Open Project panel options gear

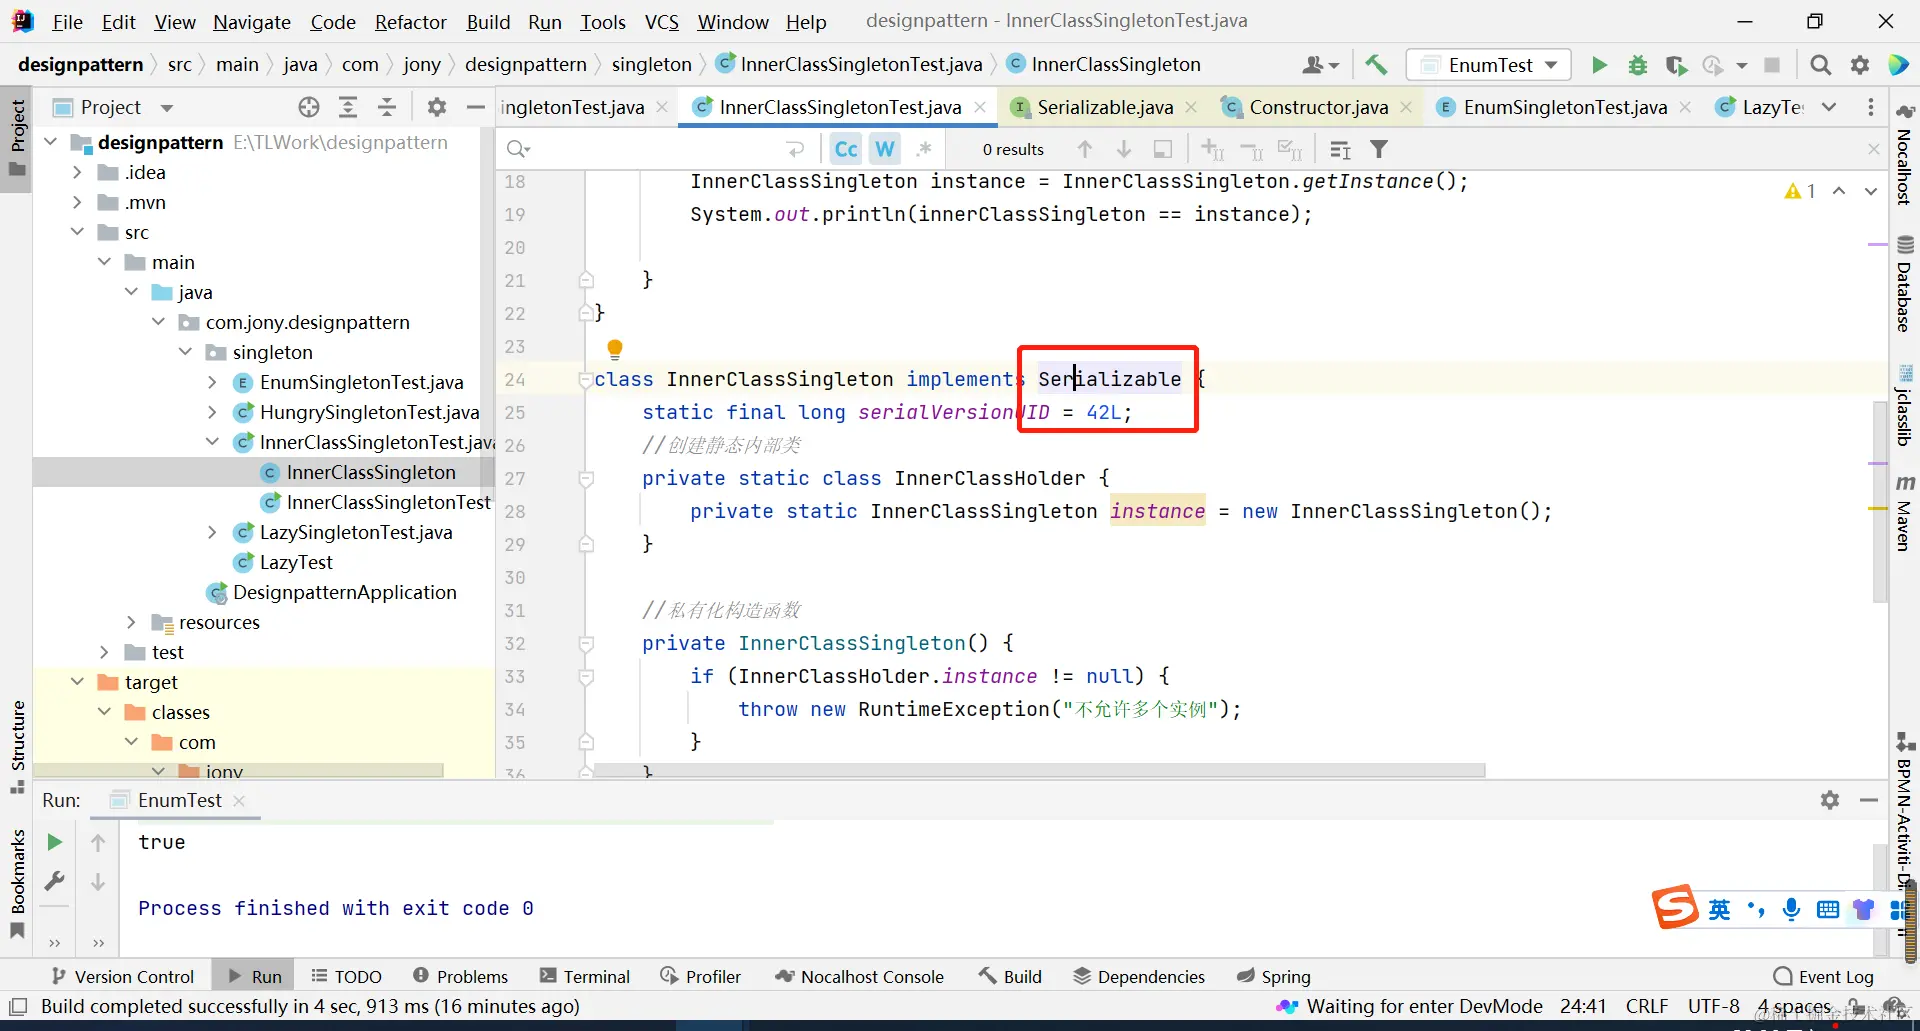pos(437,107)
